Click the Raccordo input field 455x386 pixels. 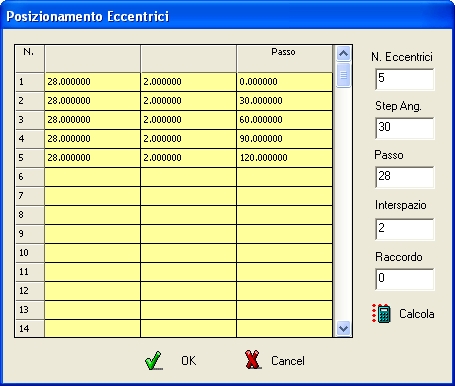[x=405, y=279]
